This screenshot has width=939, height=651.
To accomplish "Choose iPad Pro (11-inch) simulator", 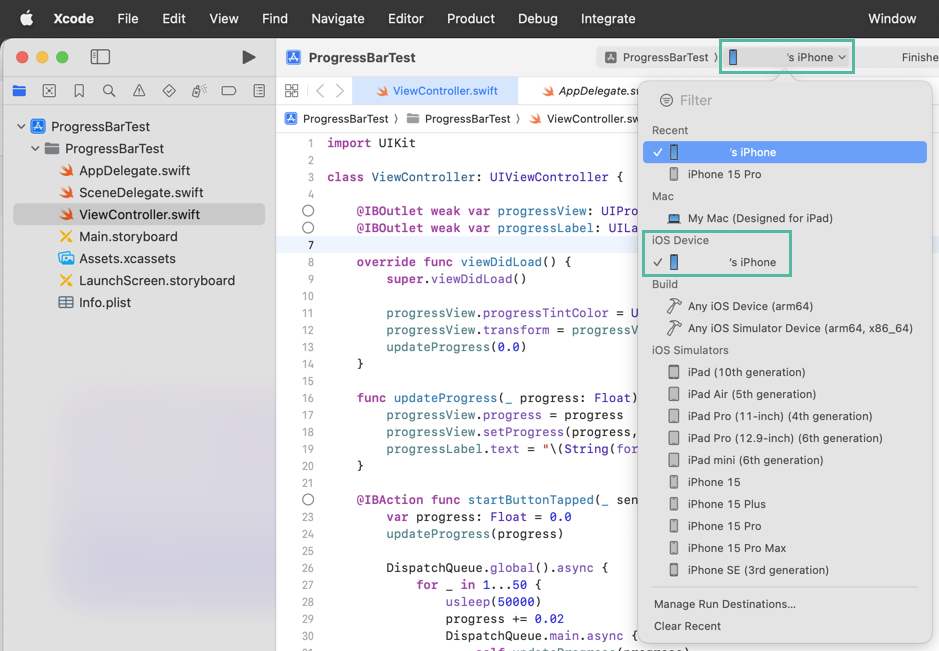I will coord(784,416).
